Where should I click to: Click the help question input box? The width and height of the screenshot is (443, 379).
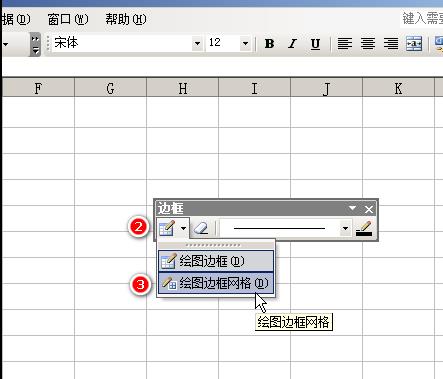[422, 19]
